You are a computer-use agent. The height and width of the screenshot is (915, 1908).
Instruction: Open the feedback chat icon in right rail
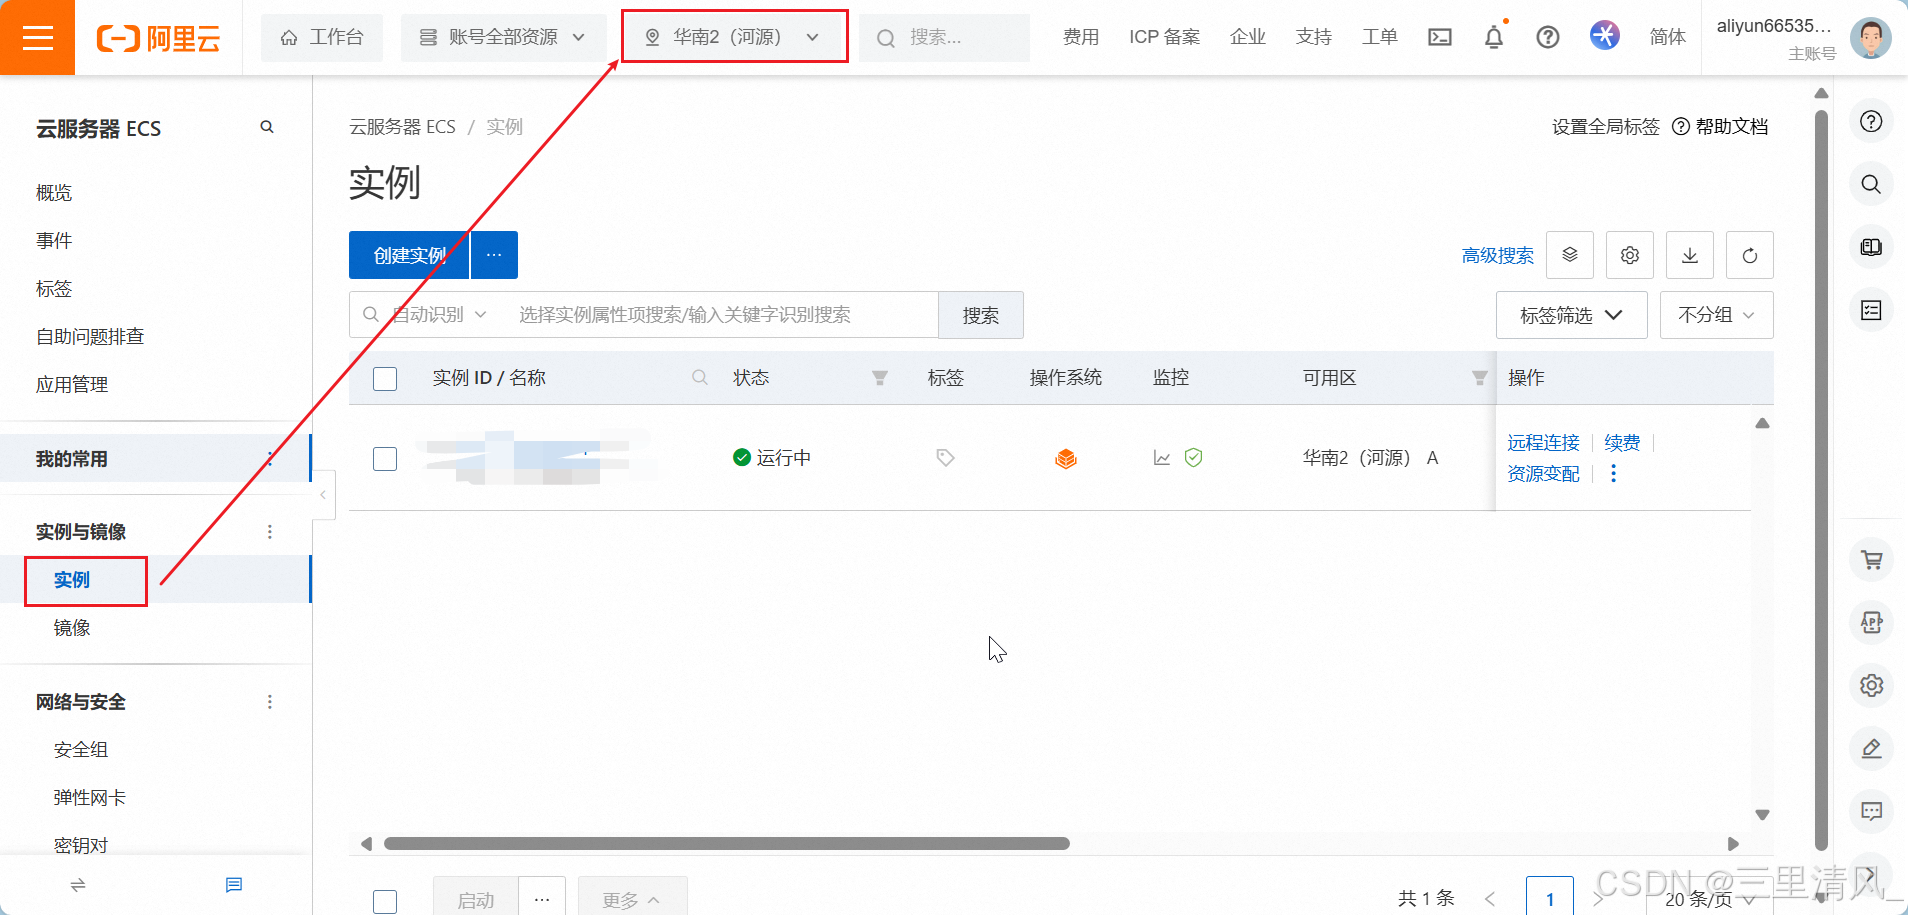pyautogui.click(x=1872, y=810)
